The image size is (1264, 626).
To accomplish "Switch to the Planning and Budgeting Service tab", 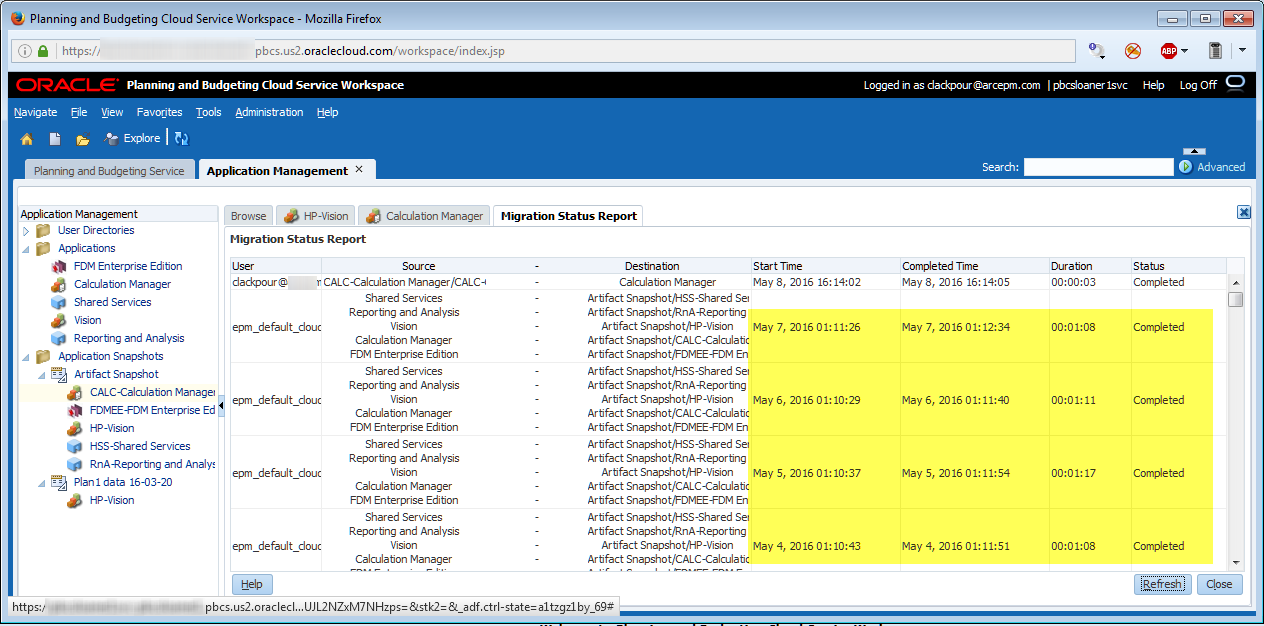I will [109, 171].
